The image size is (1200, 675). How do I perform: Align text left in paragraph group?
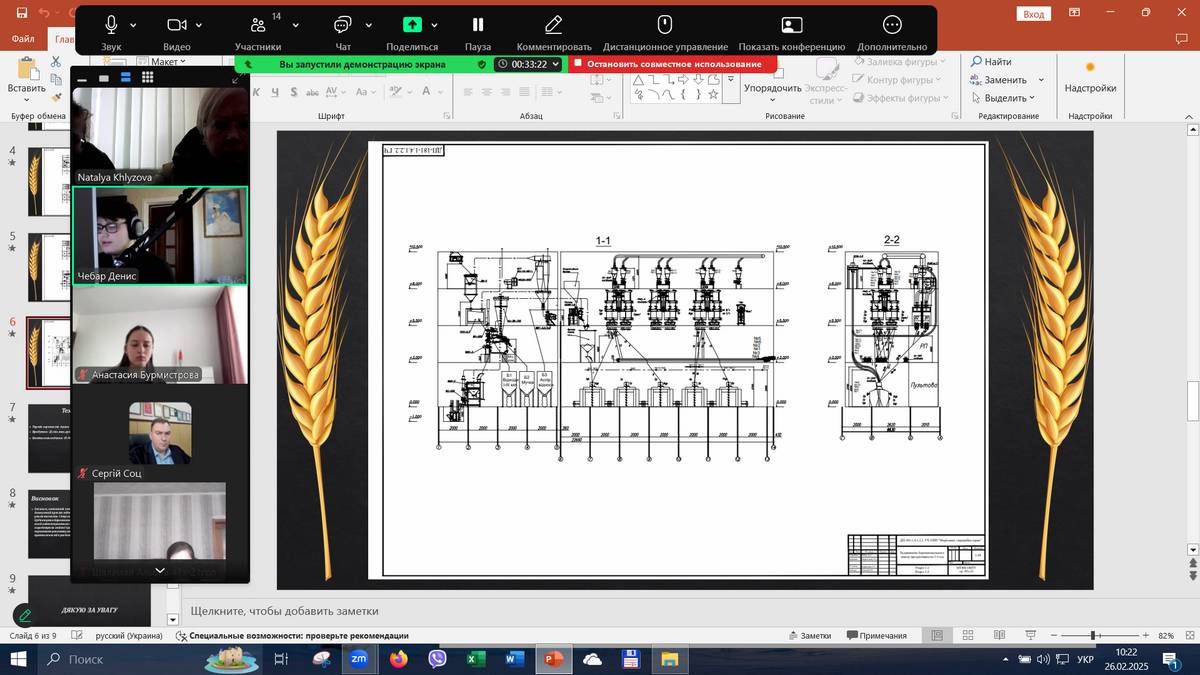(467, 92)
